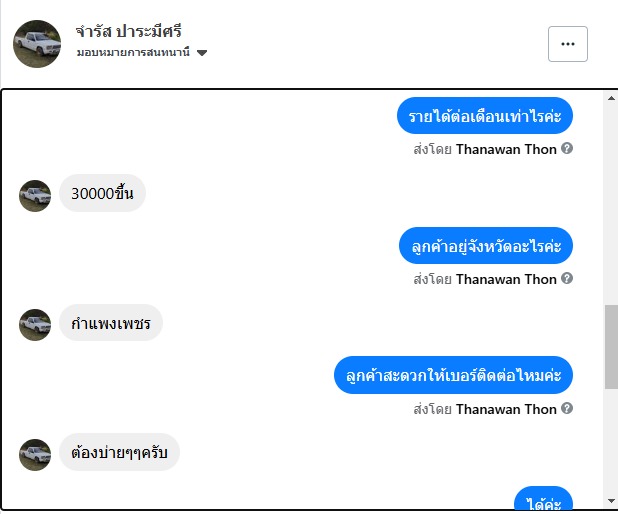Image resolution: width=618 pixels, height=514 pixels.
Task: Click help icon under ลูกค้าสะดวกให้เบอร์ติดต่อไหมค่ะ message
Action: (567, 408)
